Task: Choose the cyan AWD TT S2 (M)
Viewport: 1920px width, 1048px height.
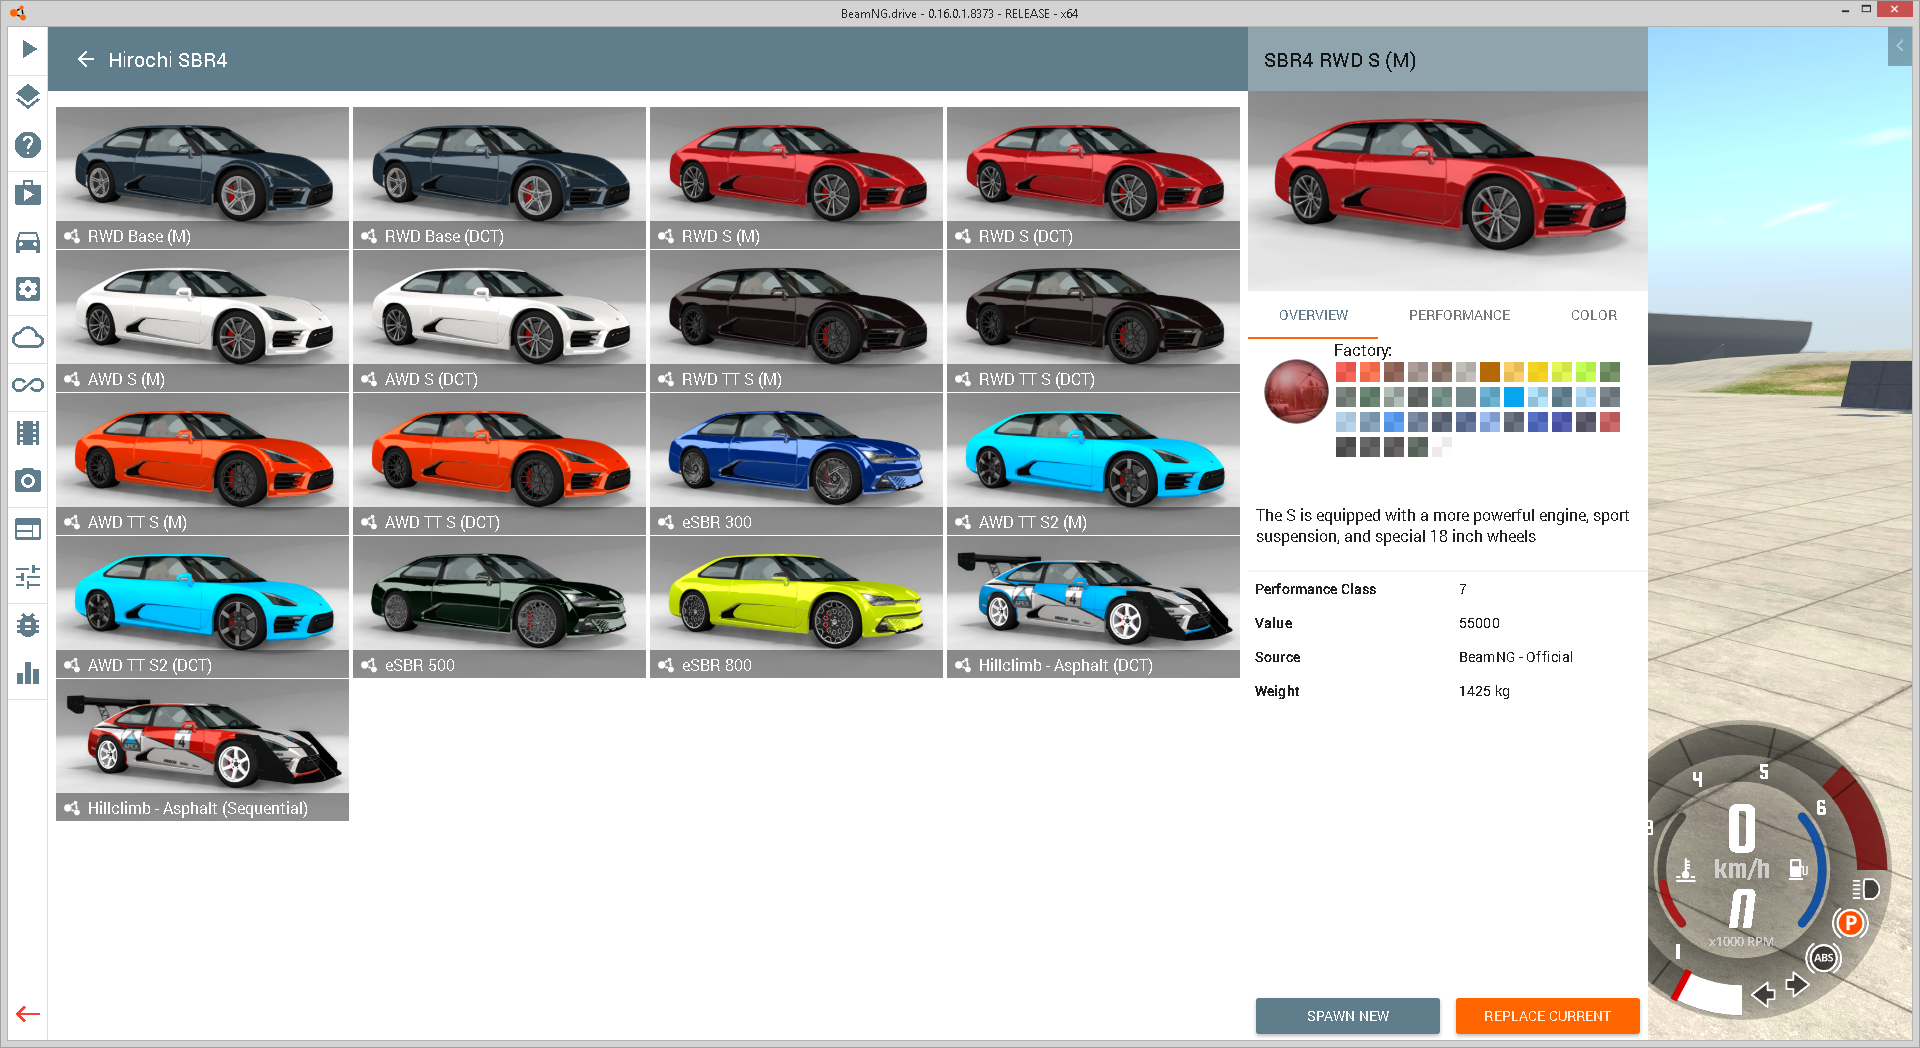Action: (1093, 464)
